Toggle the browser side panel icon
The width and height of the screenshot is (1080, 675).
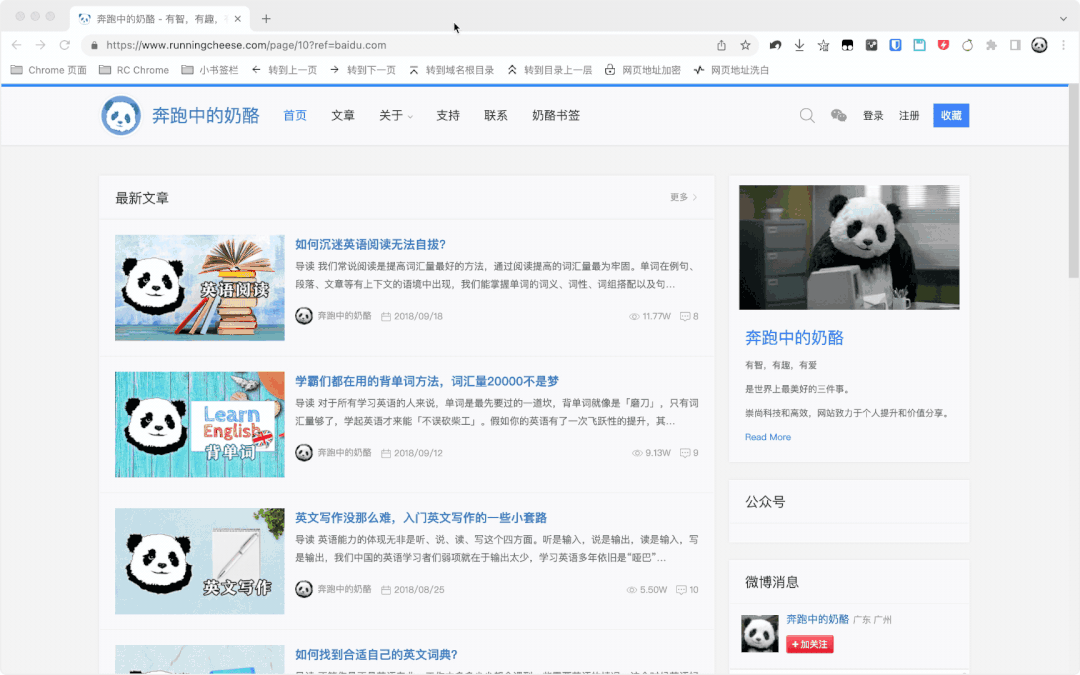(1015, 45)
